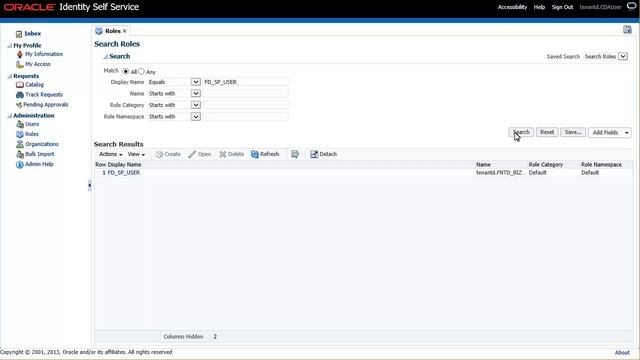Open Name operator dropdown
Screen dimensions: 640x360
[196, 93]
